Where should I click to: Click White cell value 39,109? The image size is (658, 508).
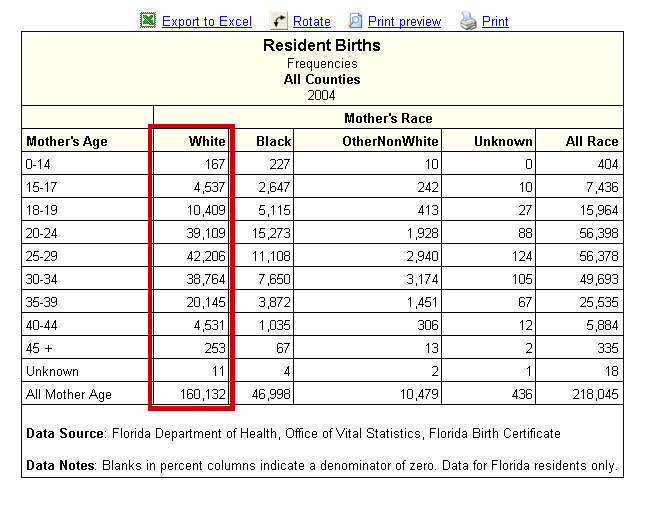click(x=206, y=233)
